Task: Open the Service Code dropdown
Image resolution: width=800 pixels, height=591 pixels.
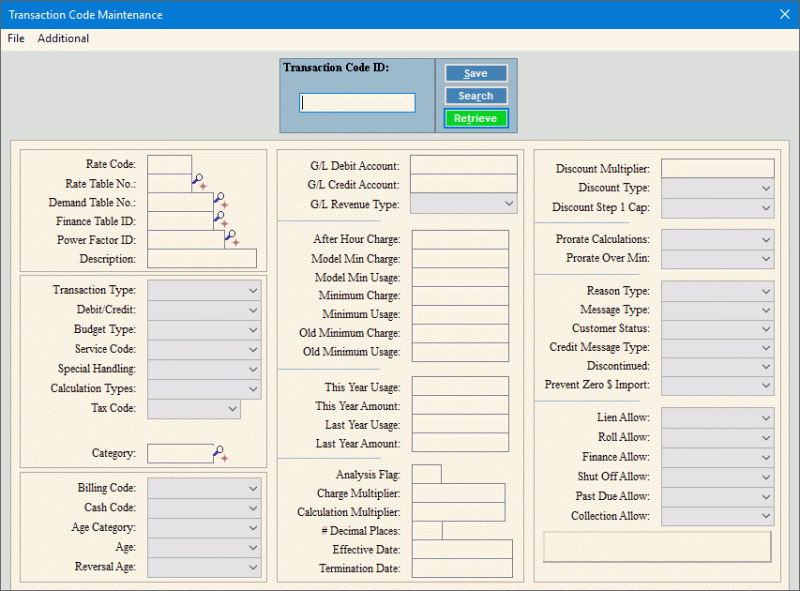Action: [x=204, y=350]
